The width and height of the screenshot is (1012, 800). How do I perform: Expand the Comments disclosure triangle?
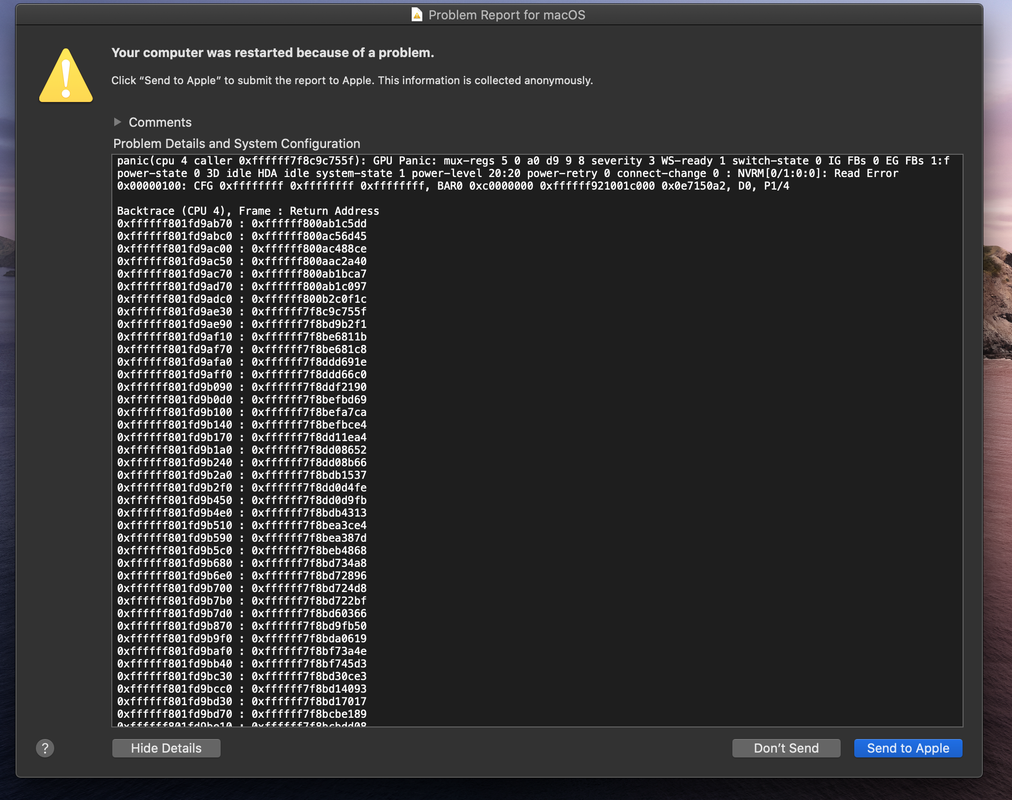click(117, 122)
